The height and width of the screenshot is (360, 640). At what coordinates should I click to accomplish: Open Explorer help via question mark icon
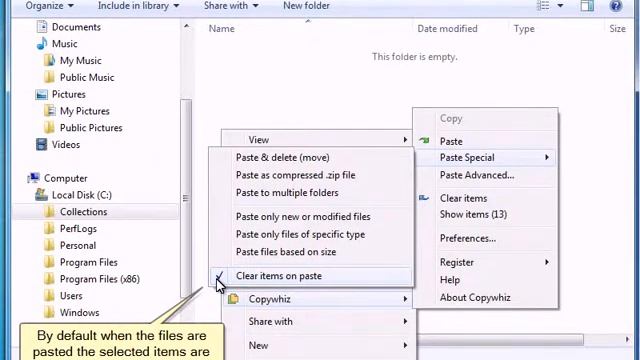616,6
